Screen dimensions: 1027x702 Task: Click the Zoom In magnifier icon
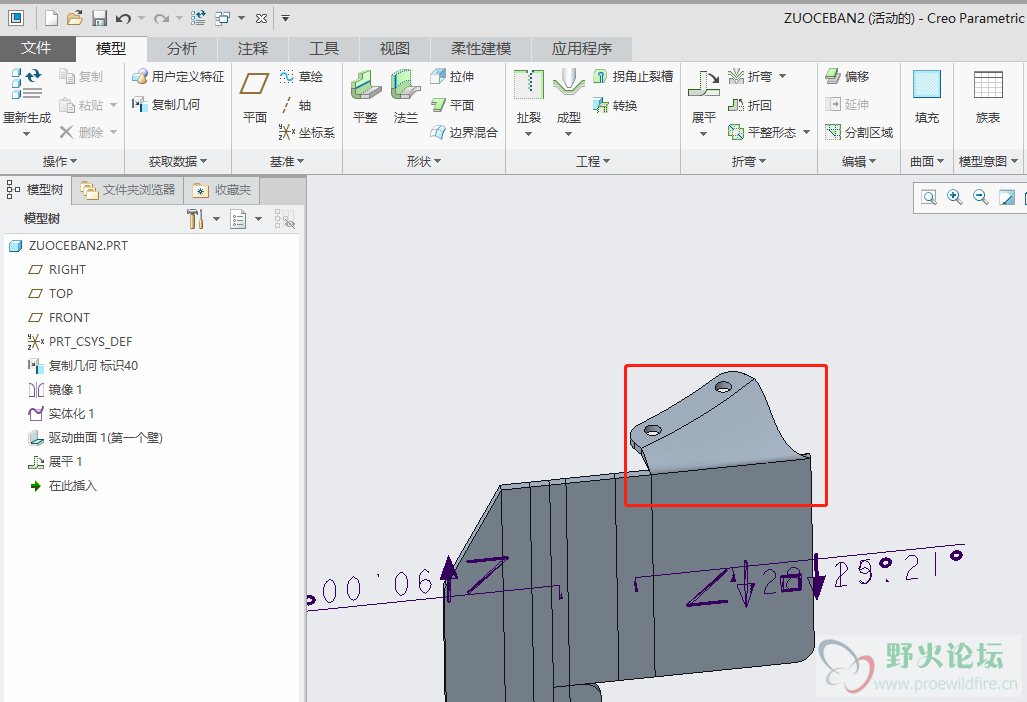click(955, 197)
